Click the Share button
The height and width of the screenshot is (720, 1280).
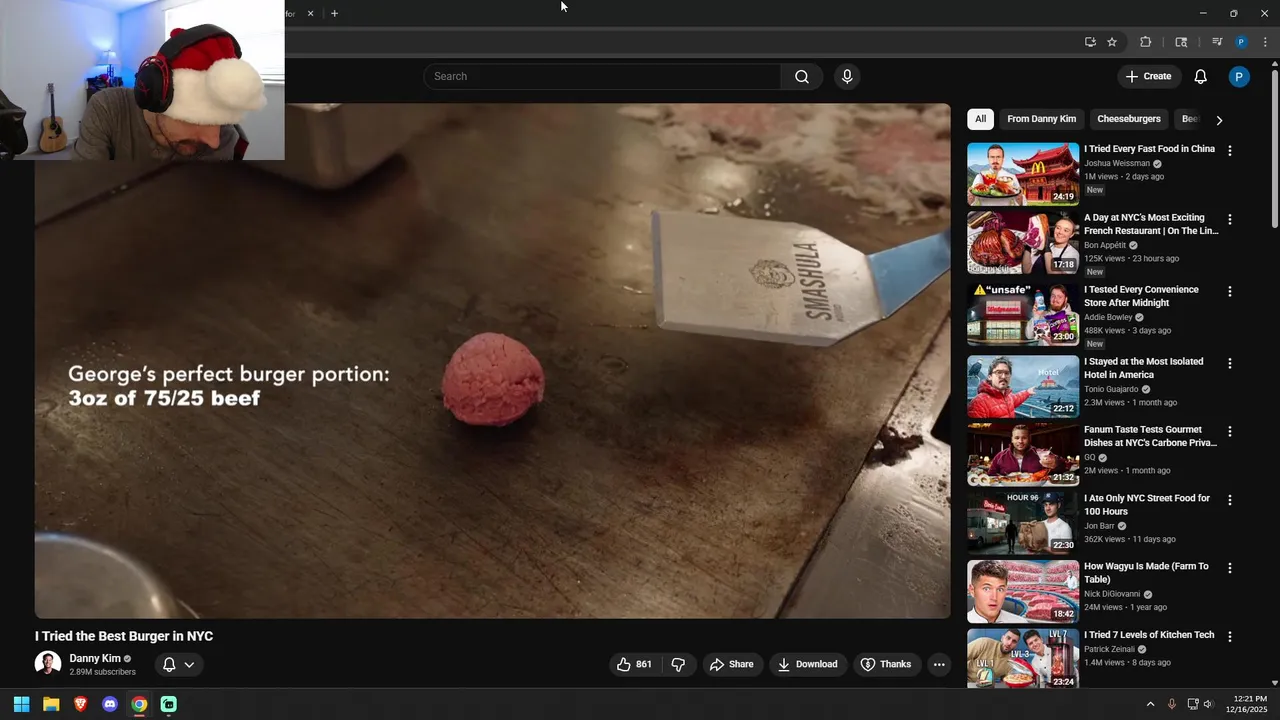pos(731,664)
